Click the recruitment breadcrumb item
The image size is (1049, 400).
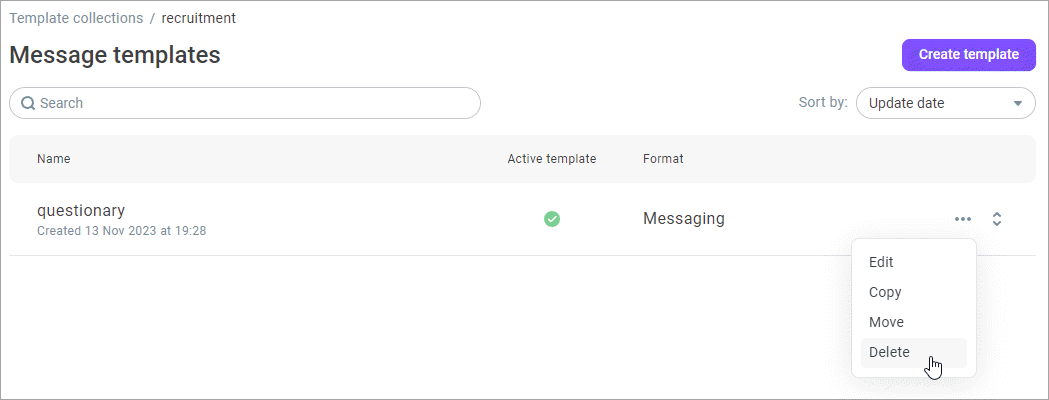pyautogui.click(x=199, y=18)
